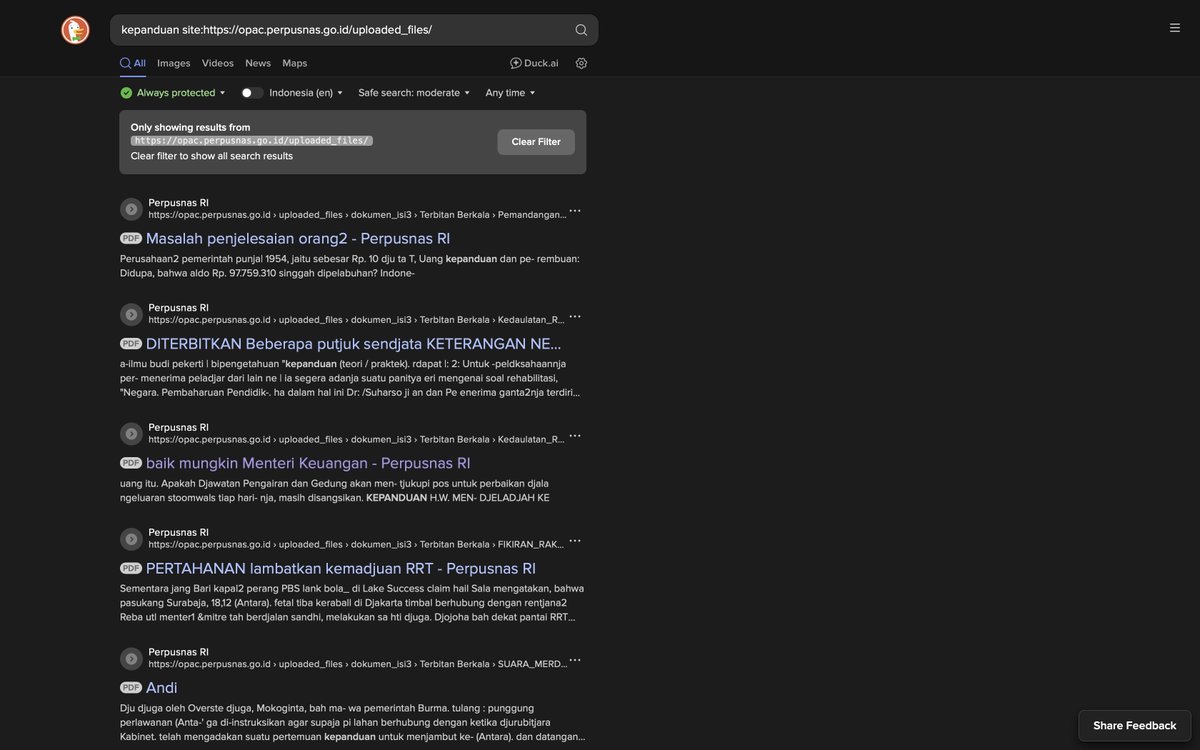Open more options for baik mungkin result
1200x750 pixels.
(x=575, y=436)
